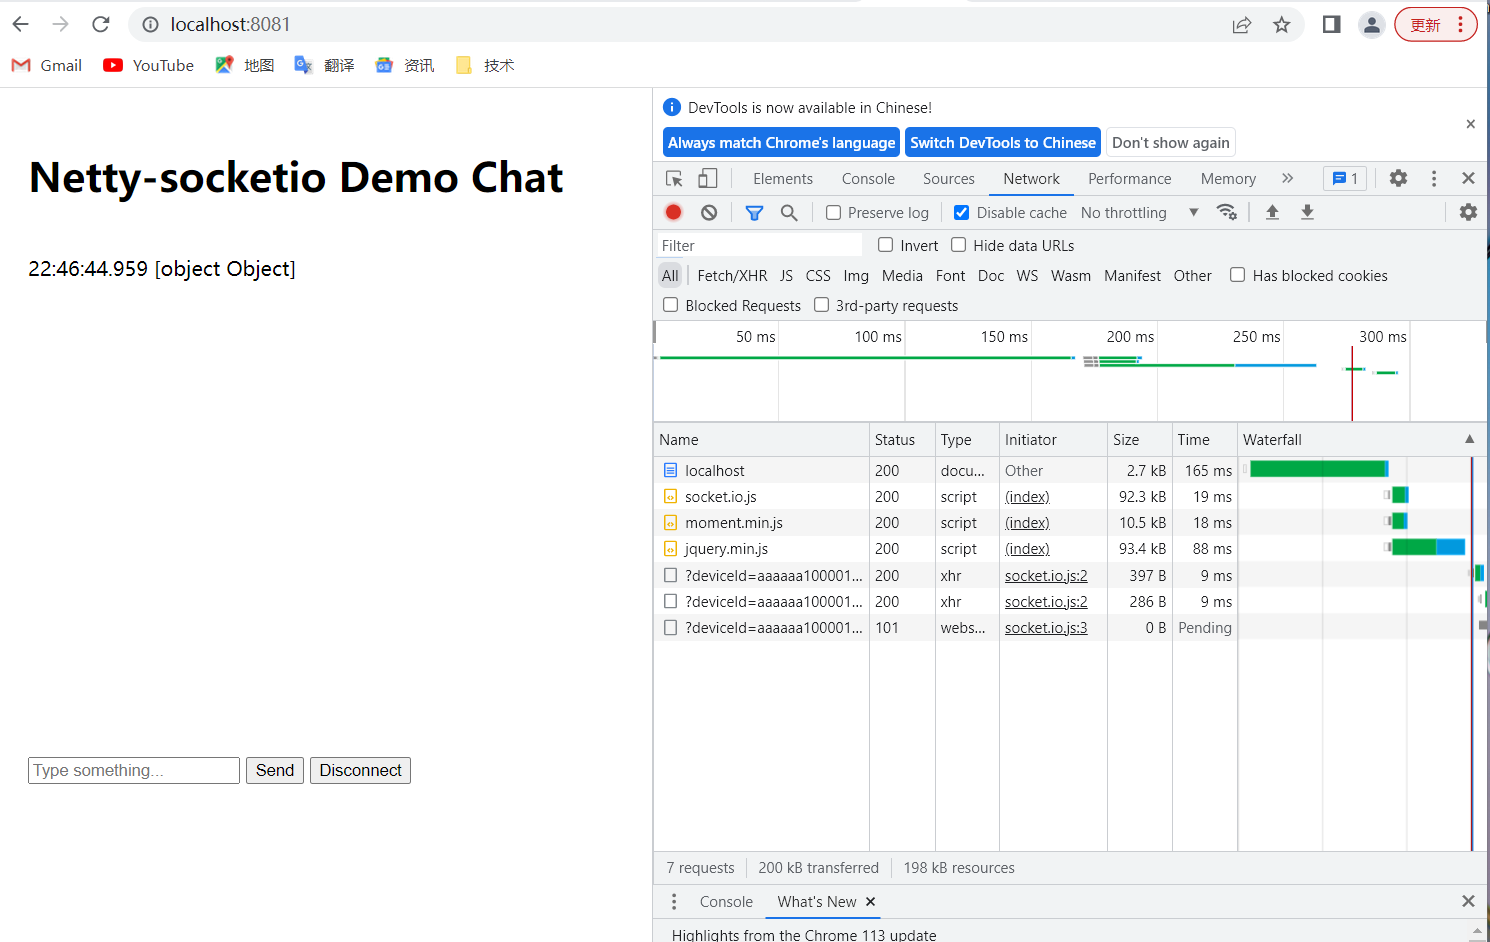Switch to the Sources tab
Image resolution: width=1490 pixels, height=942 pixels.
[949, 178]
